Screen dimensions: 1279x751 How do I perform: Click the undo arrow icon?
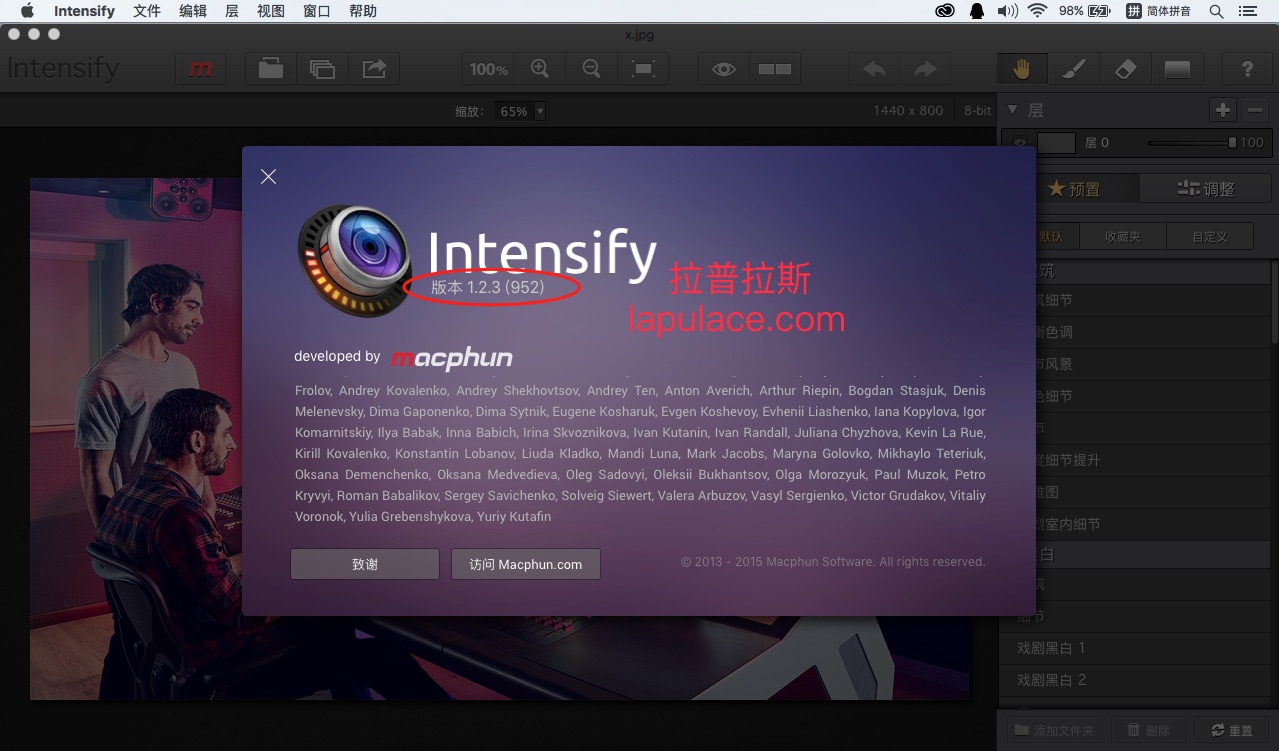[x=874, y=69]
